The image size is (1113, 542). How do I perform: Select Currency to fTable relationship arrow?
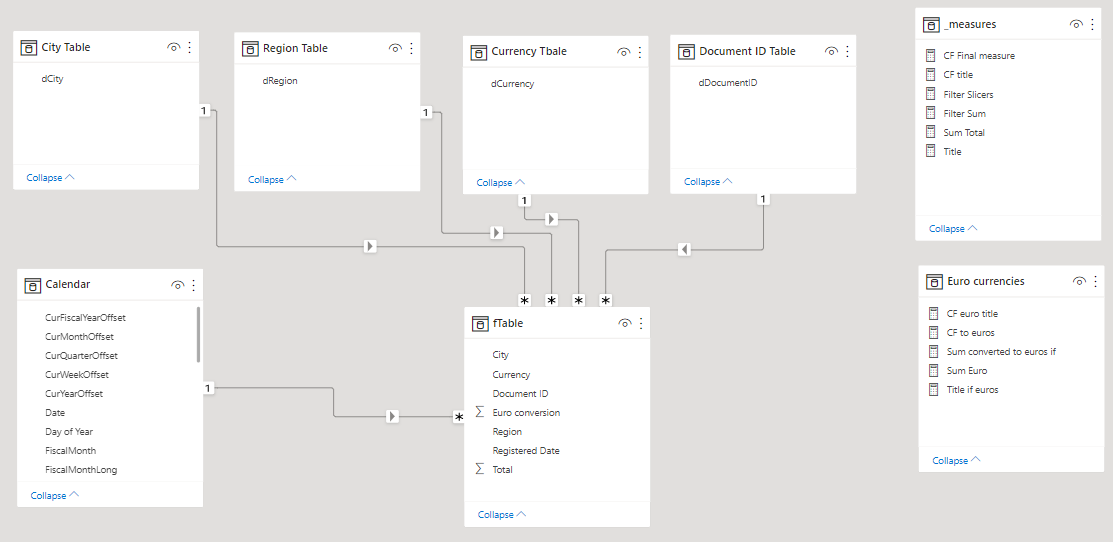tap(552, 219)
